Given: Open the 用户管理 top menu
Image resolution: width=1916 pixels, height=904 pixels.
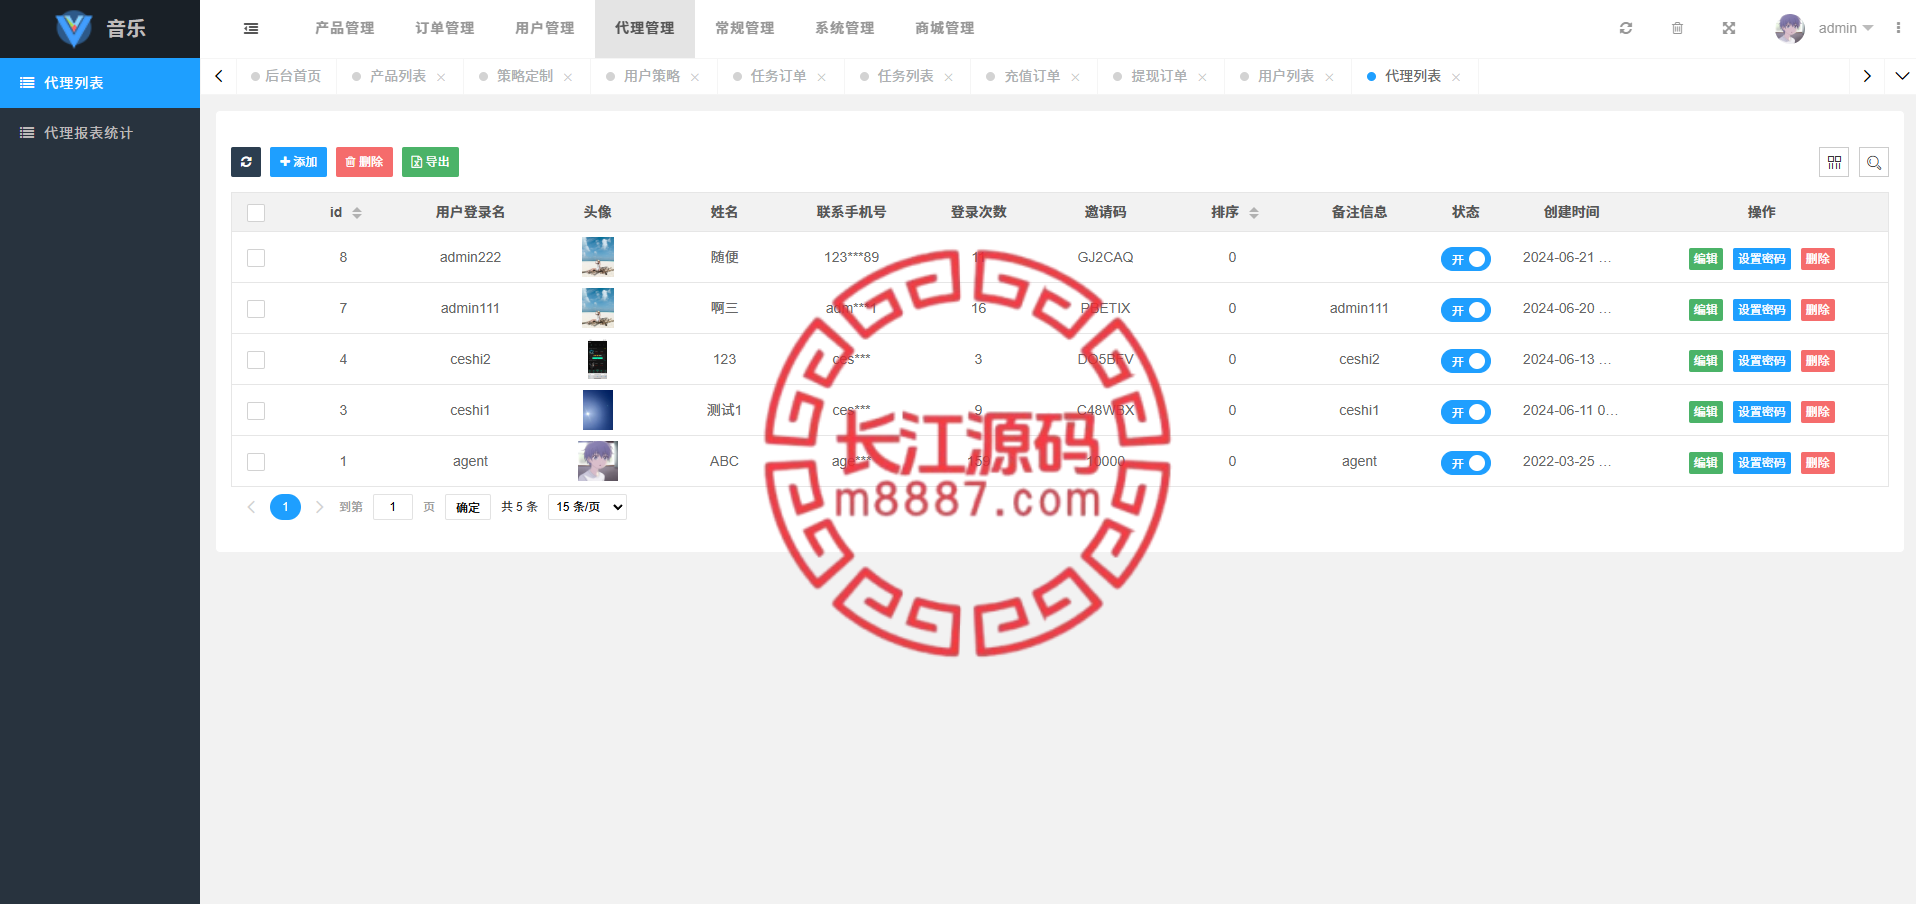Looking at the screenshot, I should [x=545, y=28].
